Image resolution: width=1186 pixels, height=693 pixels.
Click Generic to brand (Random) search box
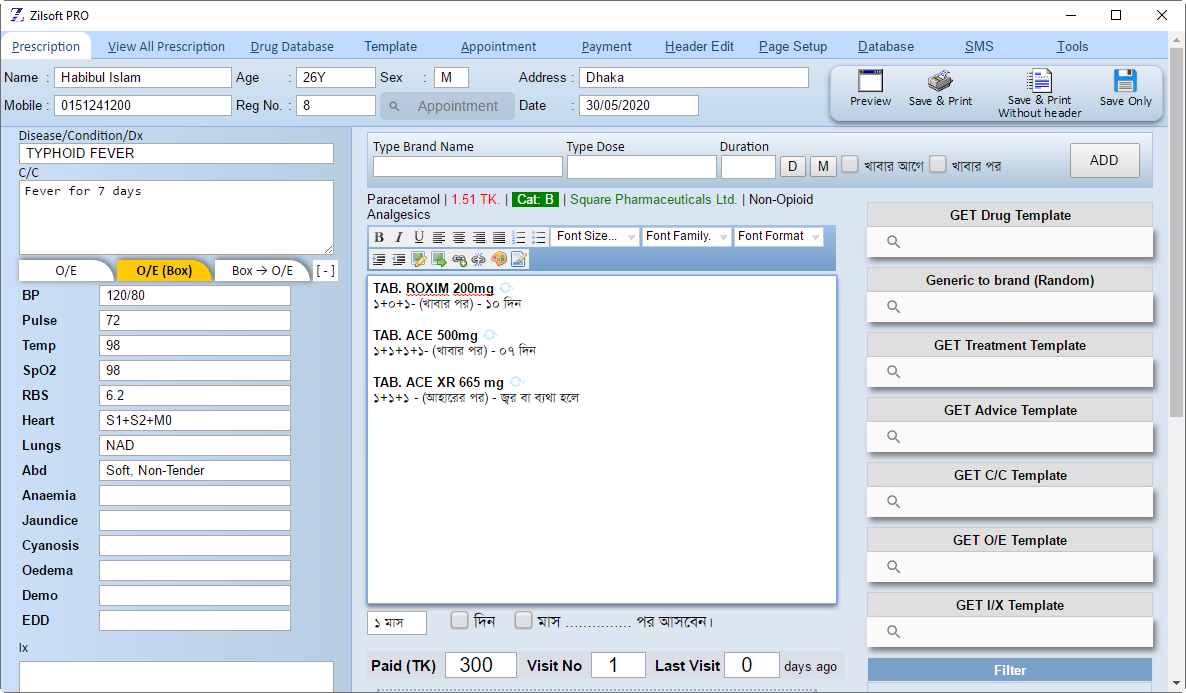point(1010,307)
